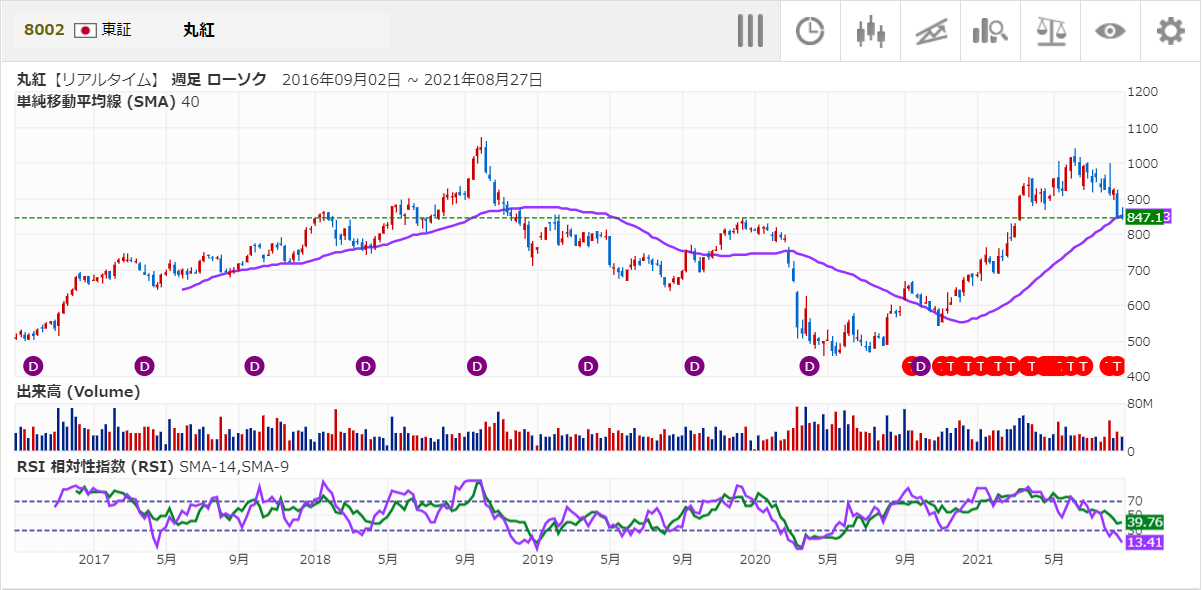Click the 丸紅【リアルタイム】週足 ローソク chart title
The height and width of the screenshot is (590, 1203).
(142, 79)
